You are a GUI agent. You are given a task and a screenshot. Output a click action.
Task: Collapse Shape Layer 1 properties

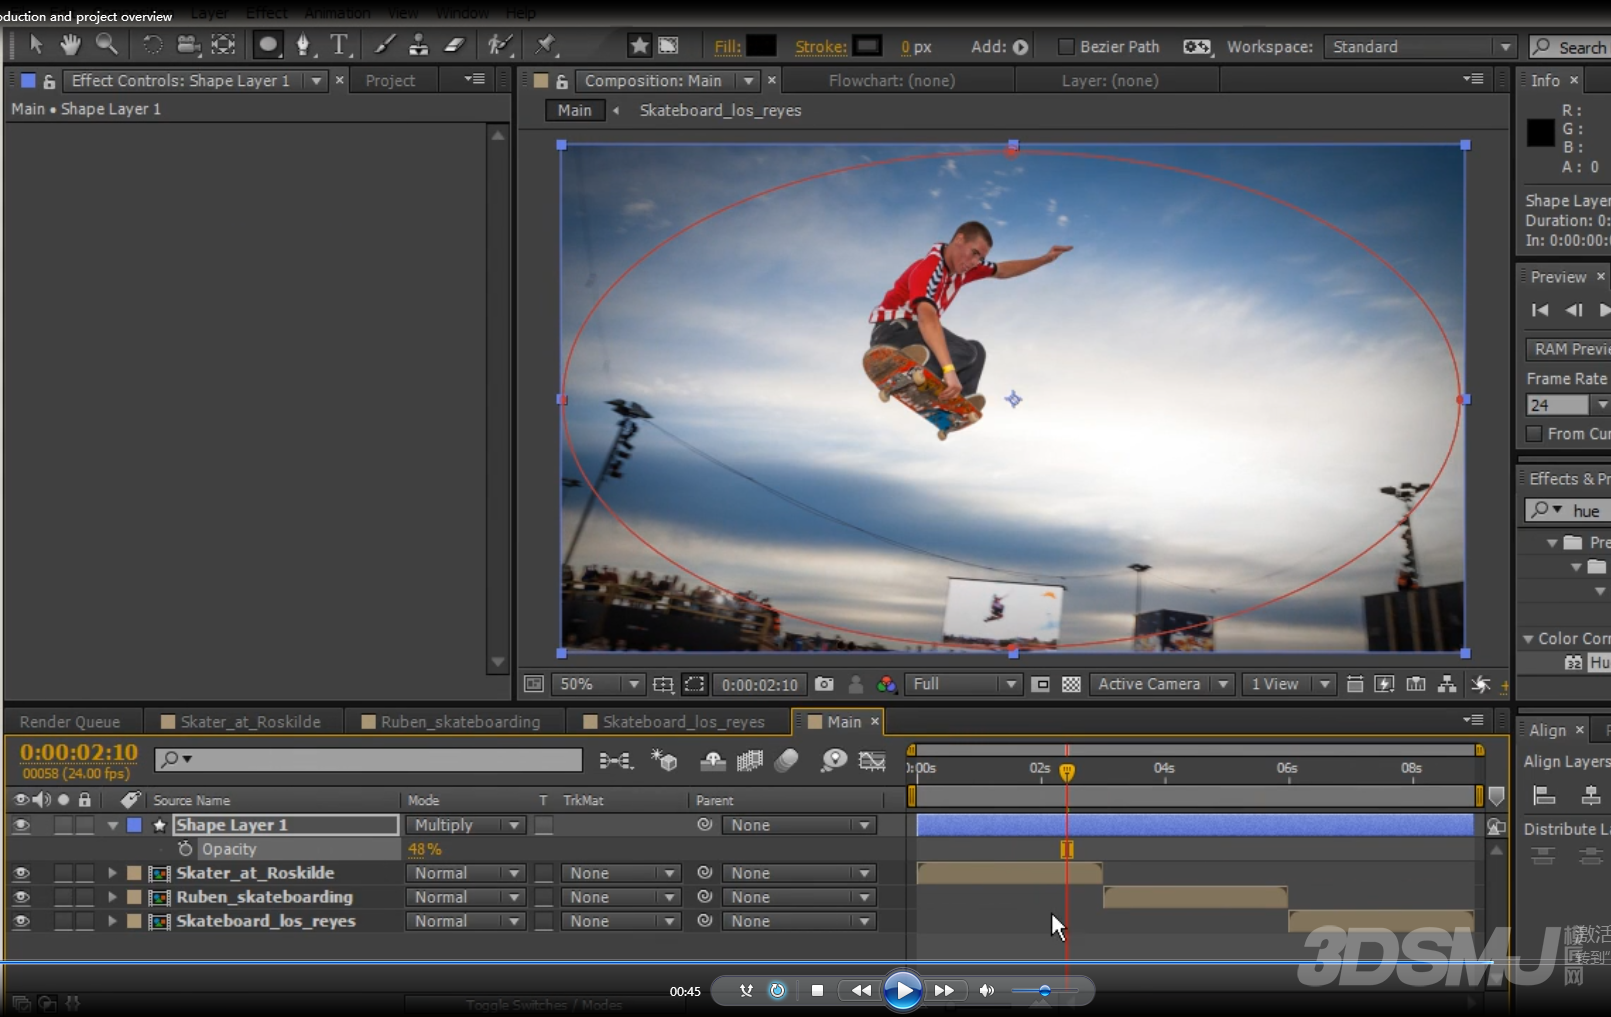tap(112, 825)
